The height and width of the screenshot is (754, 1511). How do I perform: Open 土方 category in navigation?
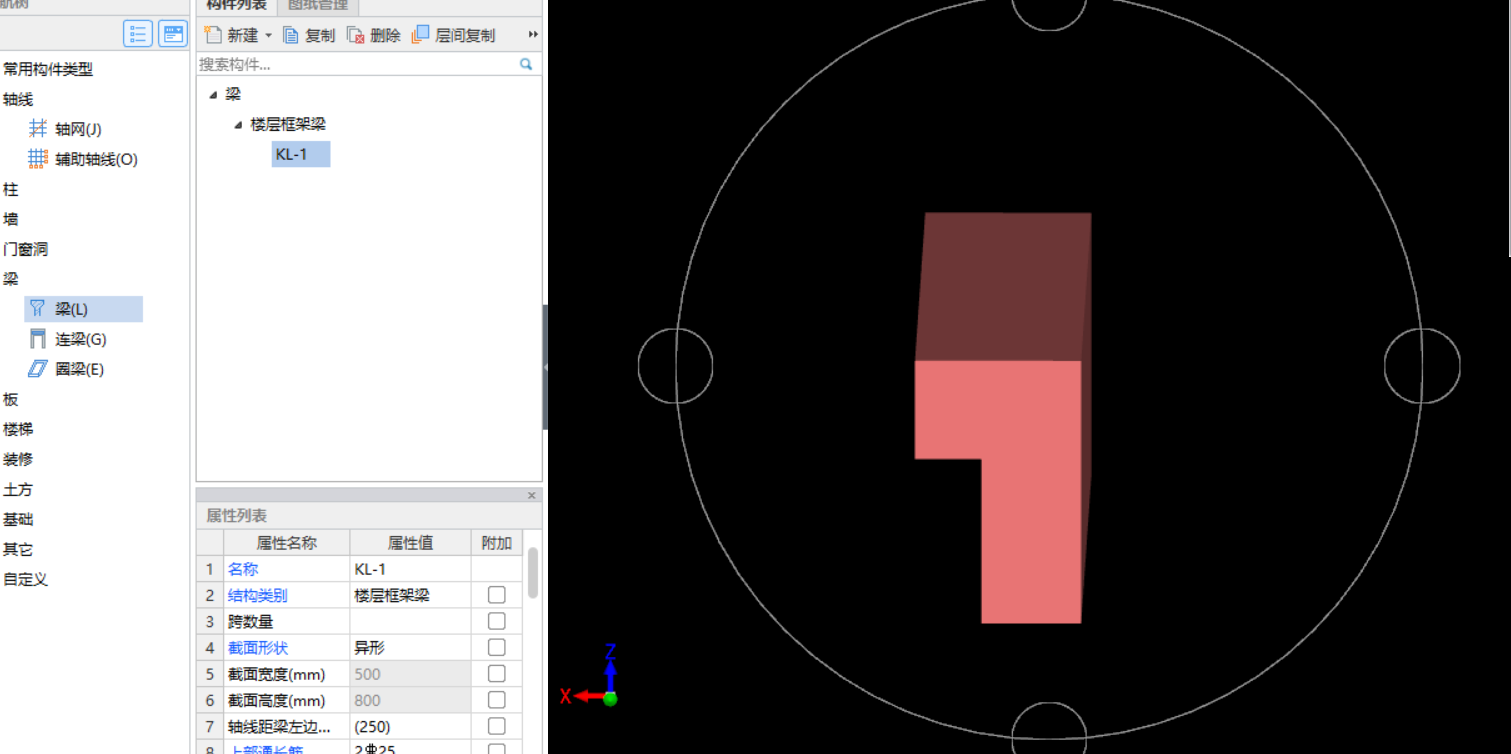18,489
